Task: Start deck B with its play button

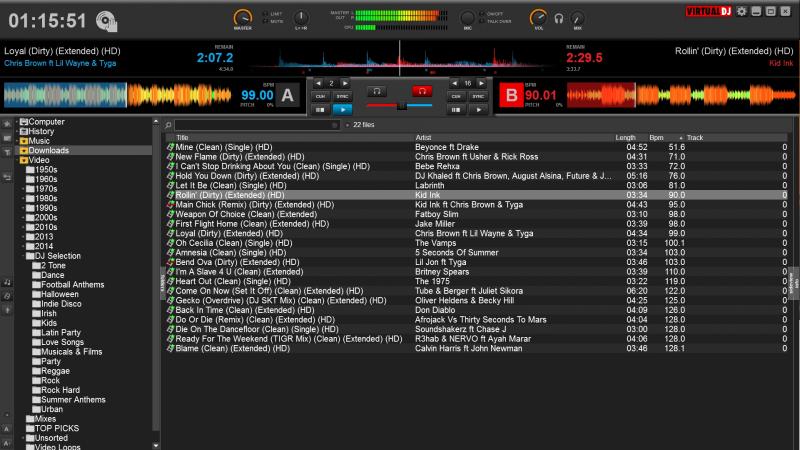Action: [479, 110]
